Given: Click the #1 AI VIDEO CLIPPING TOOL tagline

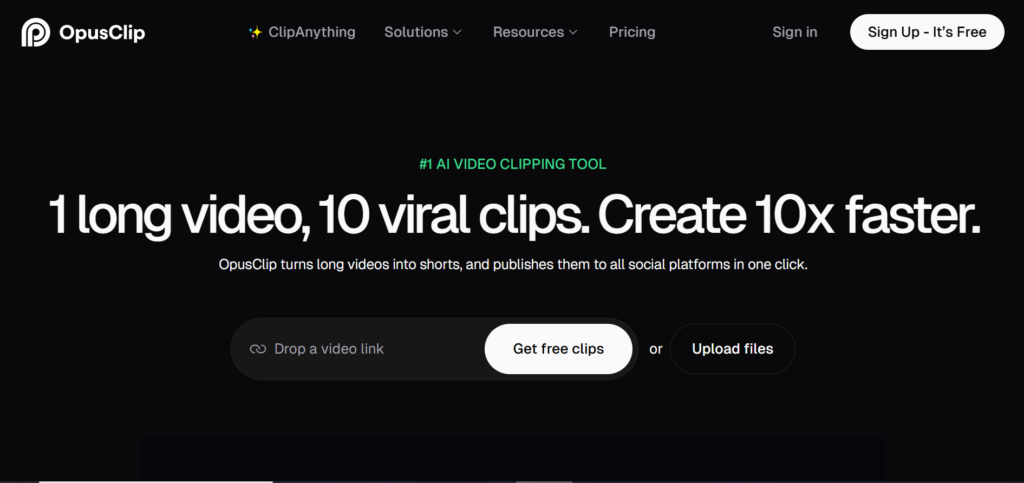Looking at the screenshot, I should [x=513, y=164].
